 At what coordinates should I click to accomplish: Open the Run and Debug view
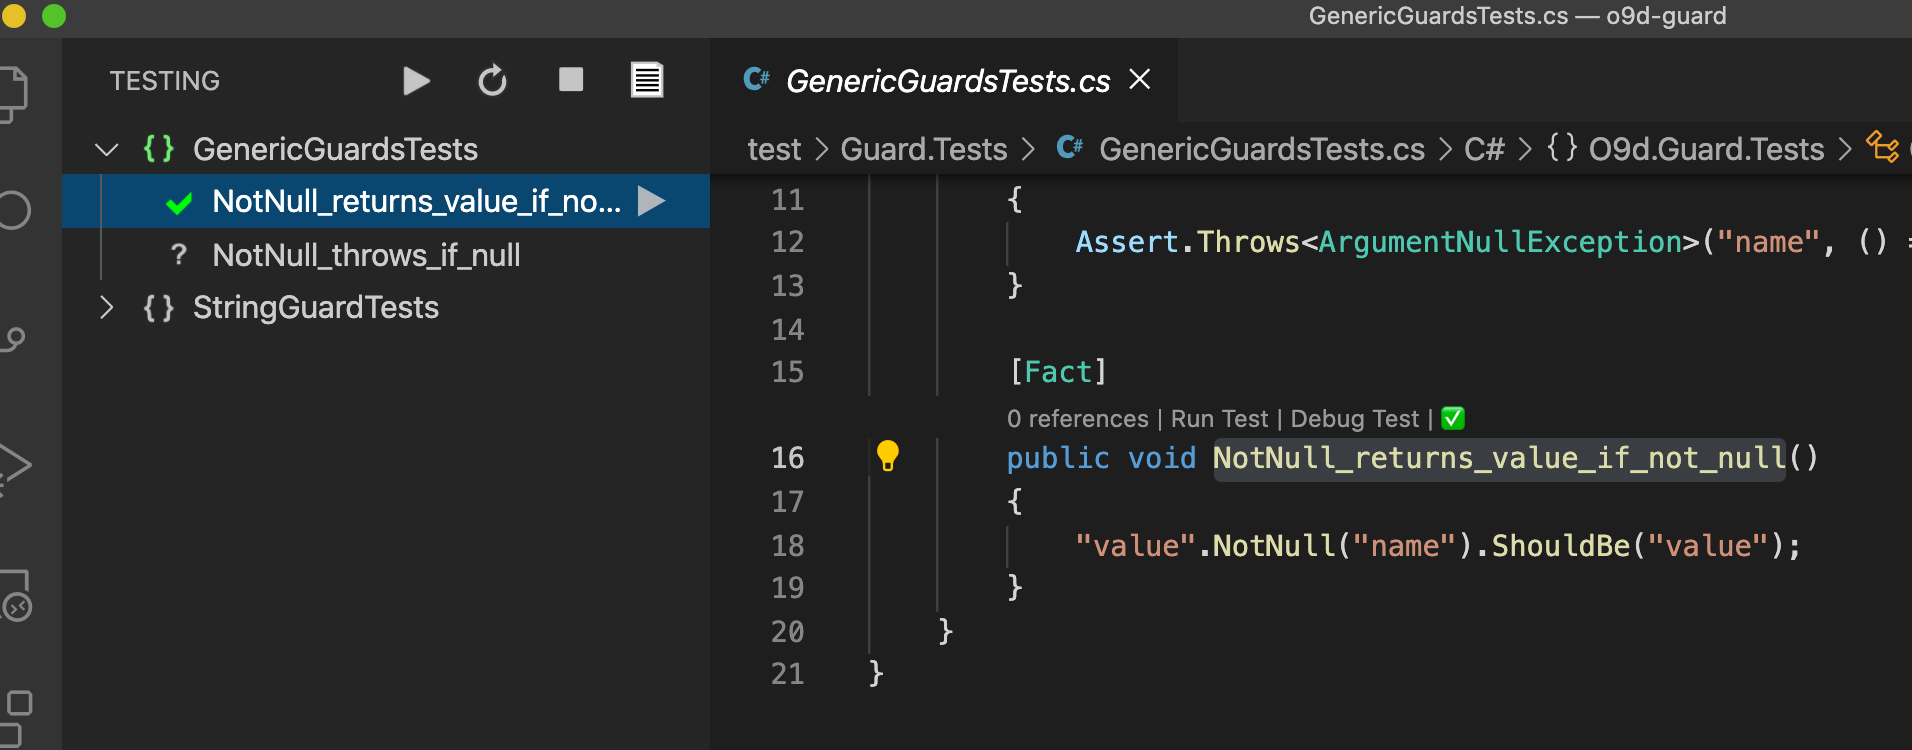[14, 468]
